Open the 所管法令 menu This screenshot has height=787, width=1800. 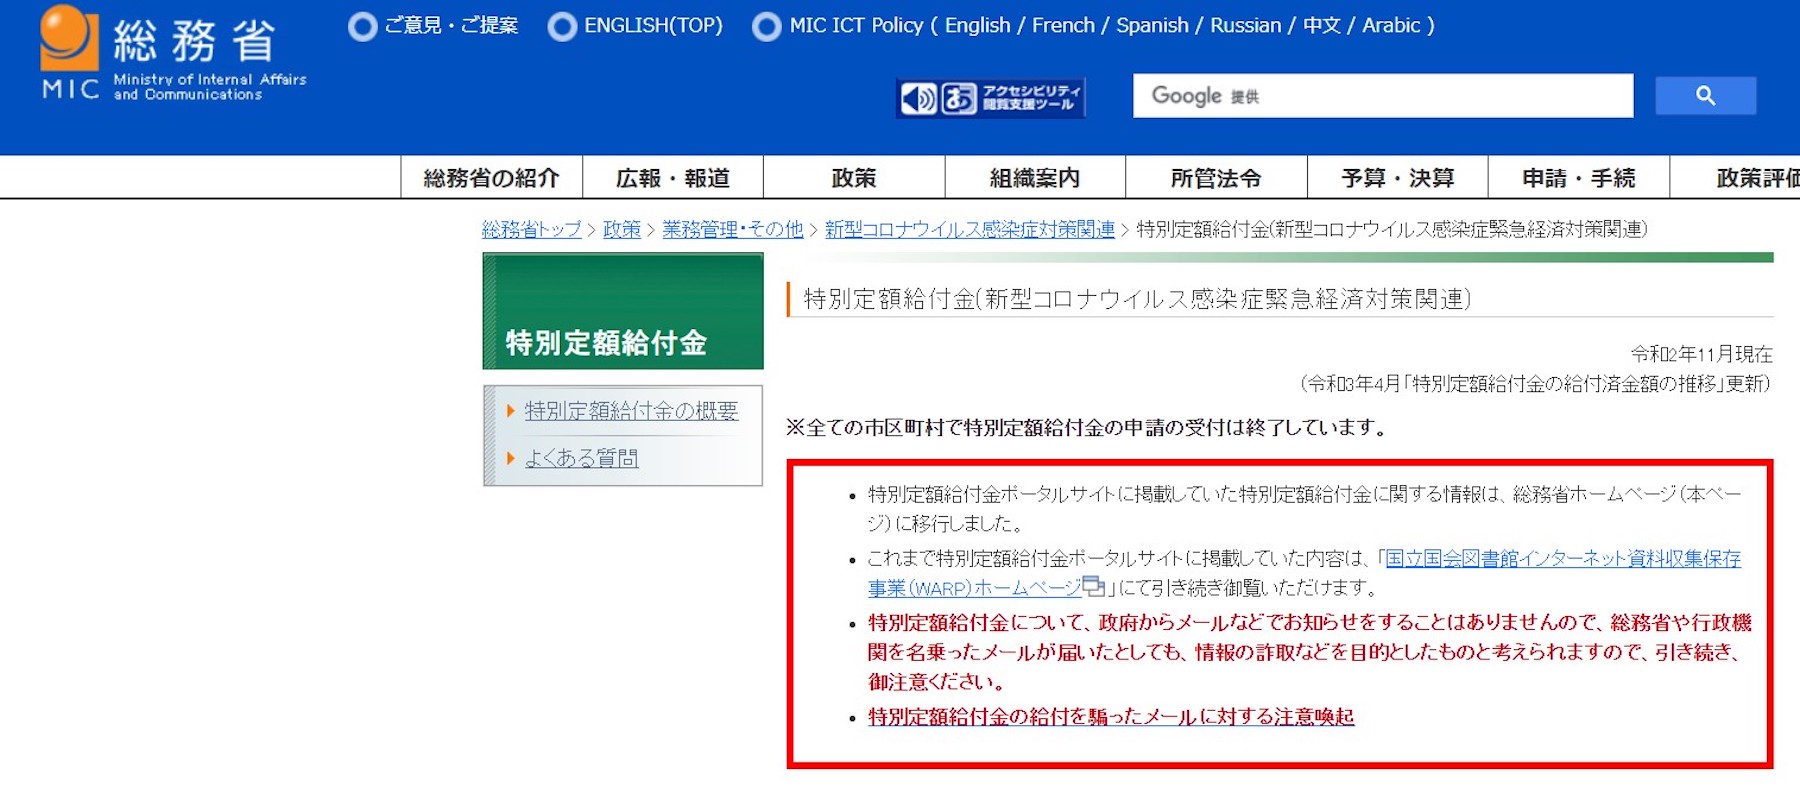[1216, 178]
